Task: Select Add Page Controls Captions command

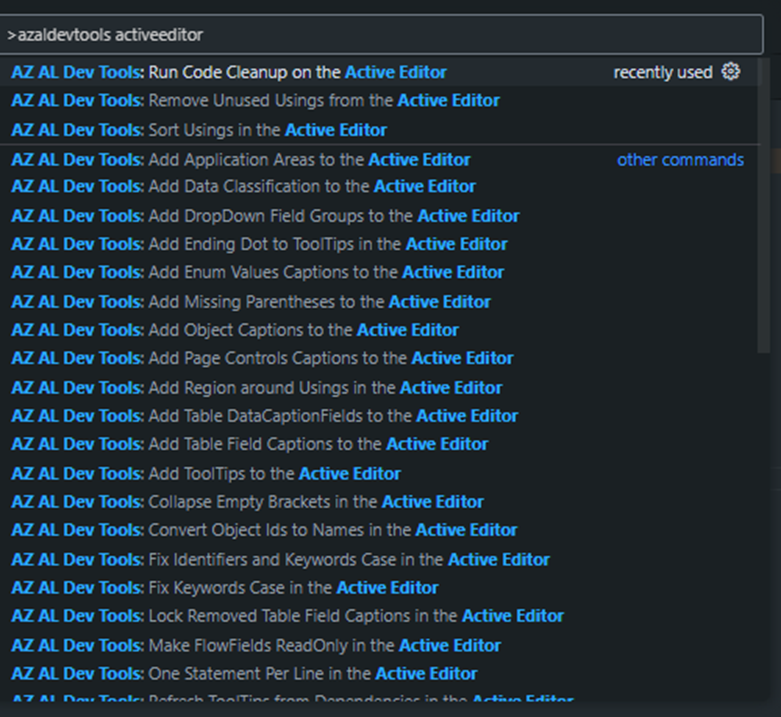Action: tap(380, 358)
